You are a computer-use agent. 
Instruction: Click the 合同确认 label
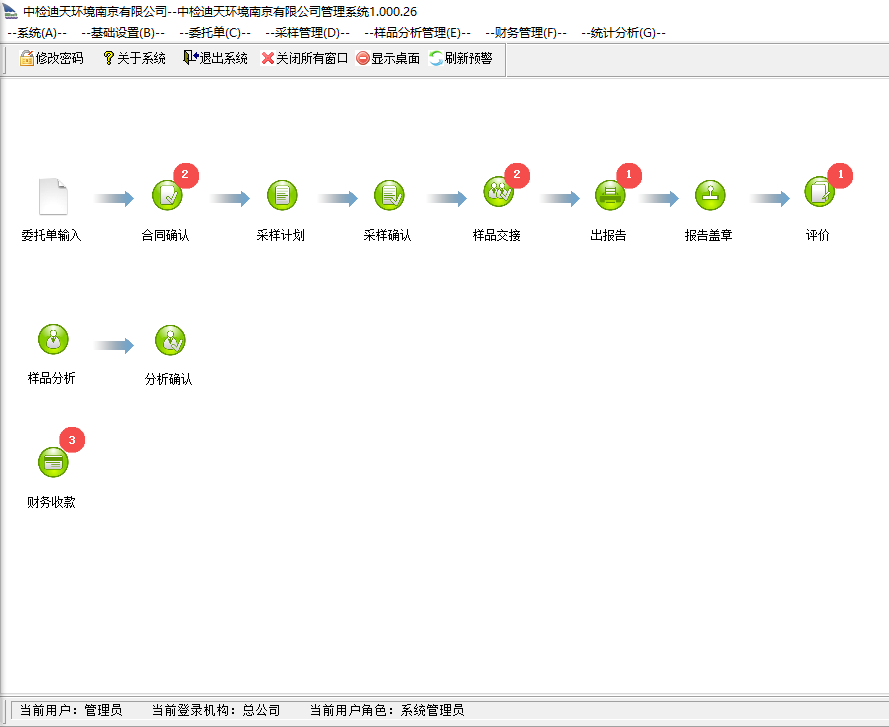166,235
